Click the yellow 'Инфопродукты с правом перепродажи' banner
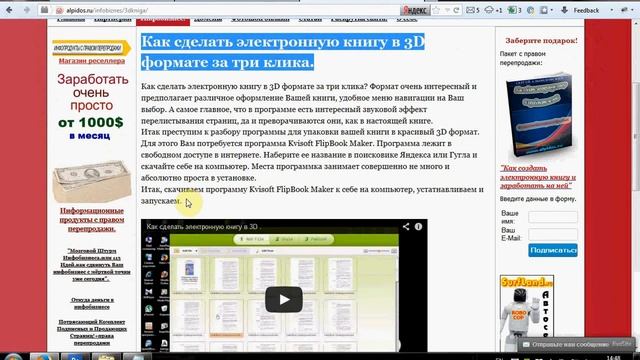Viewport: 640px width, 360px height. (91, 48)
